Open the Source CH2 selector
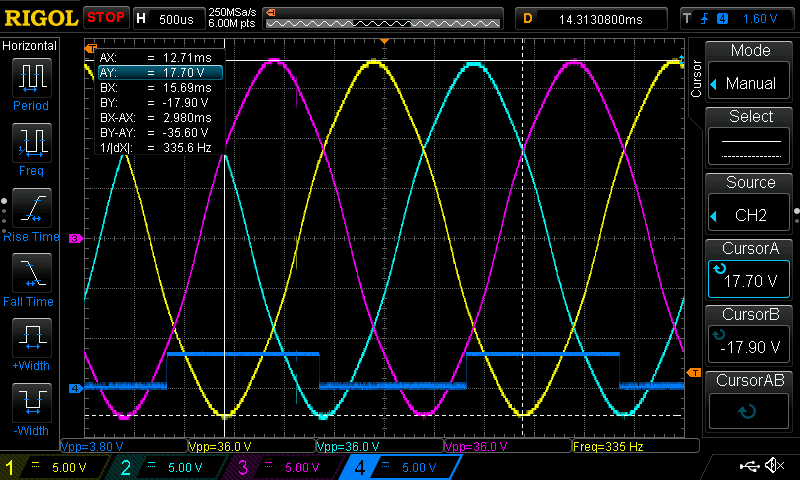Image resolution: width=800 pixels, height=480 pixels. coord(749,215)
